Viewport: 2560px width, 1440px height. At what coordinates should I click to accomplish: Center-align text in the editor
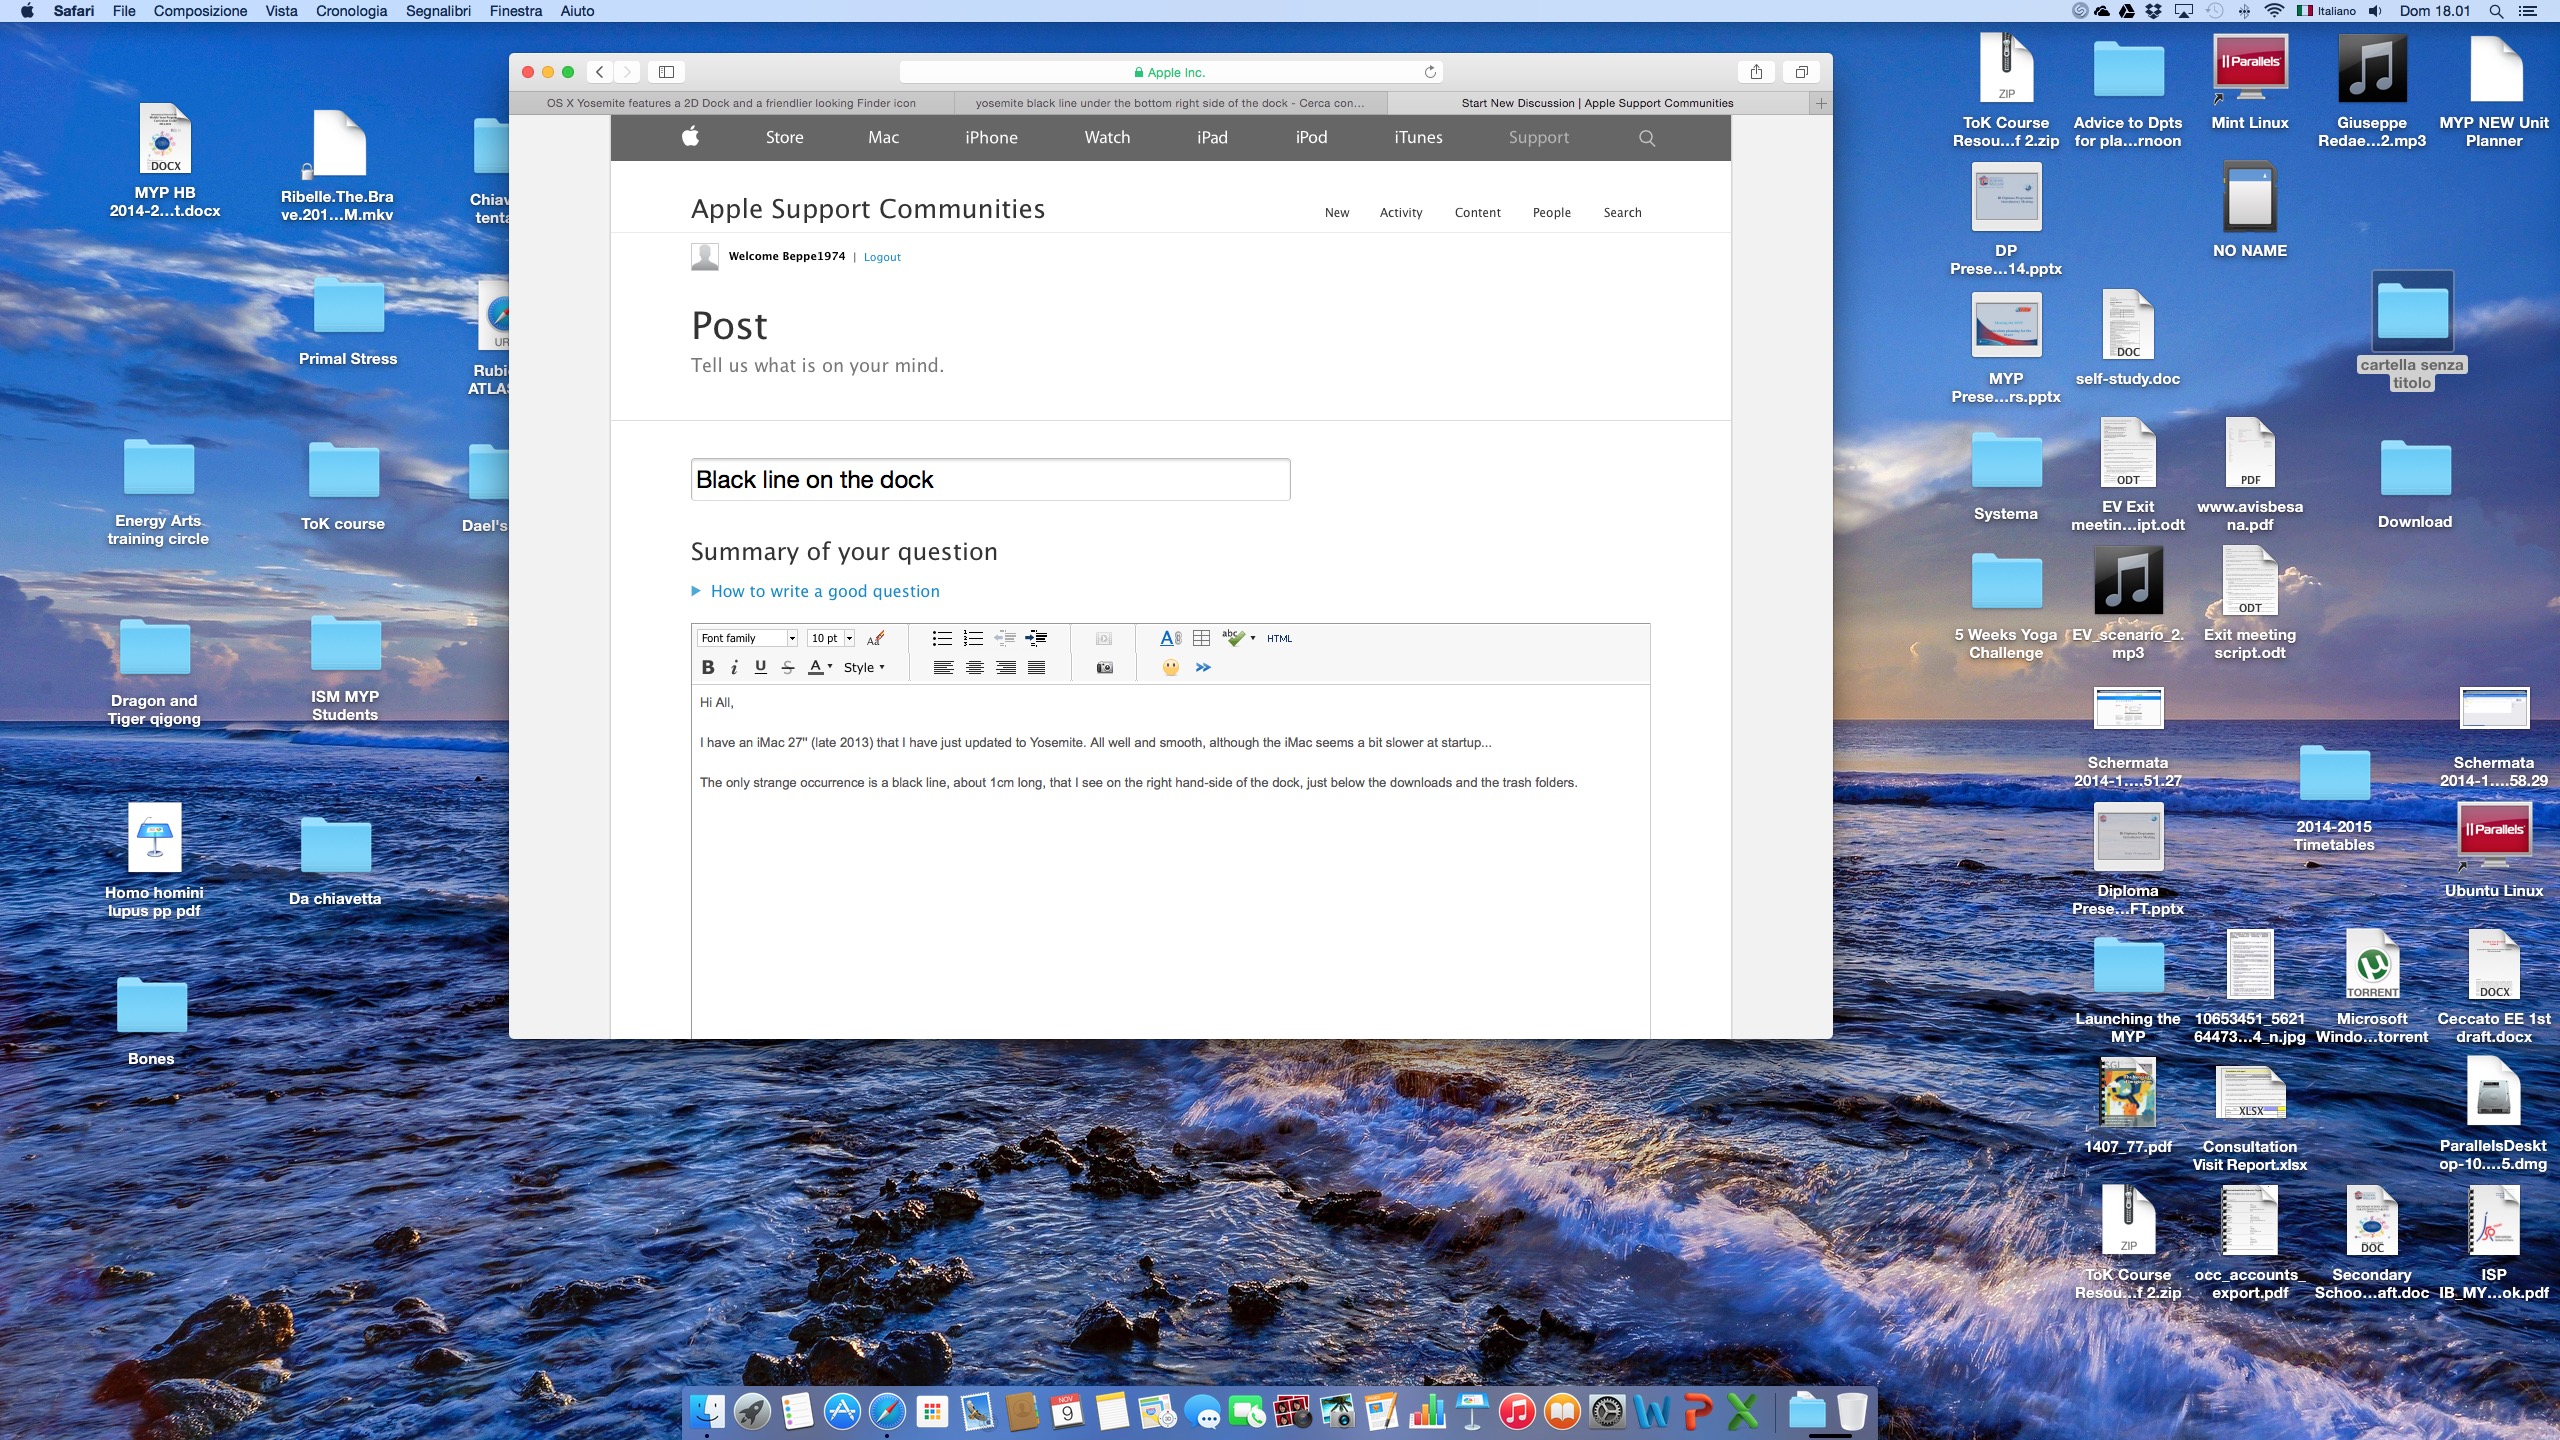coord(974,668)
